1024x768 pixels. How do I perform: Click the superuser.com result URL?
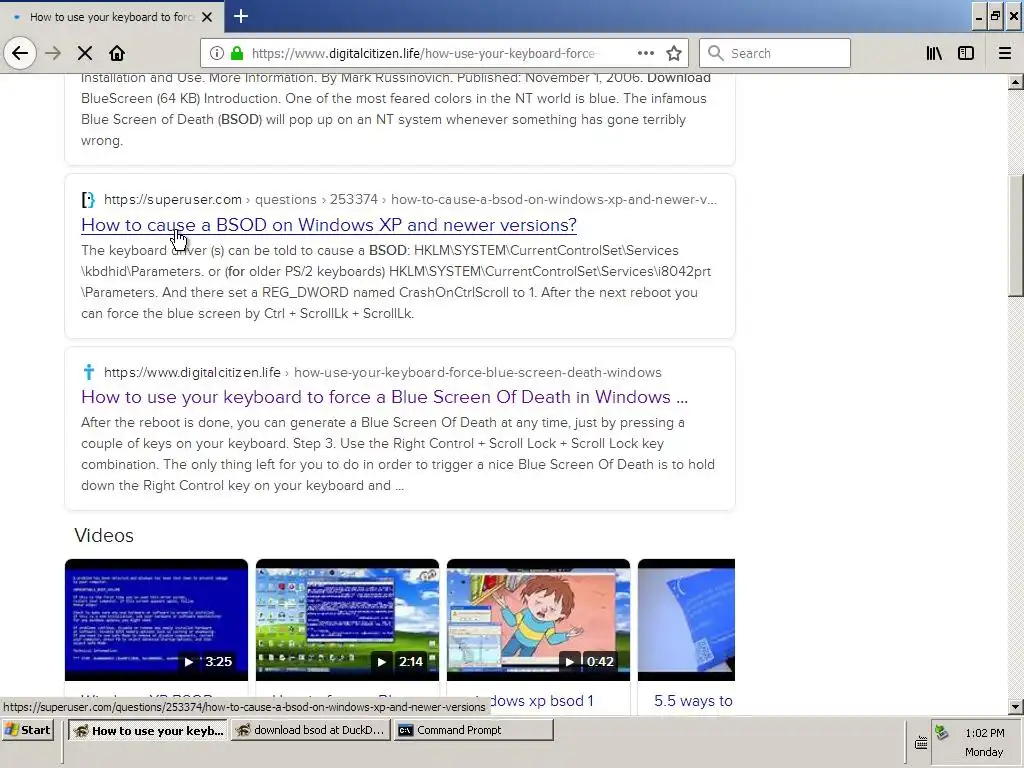[x=409, y=199]
